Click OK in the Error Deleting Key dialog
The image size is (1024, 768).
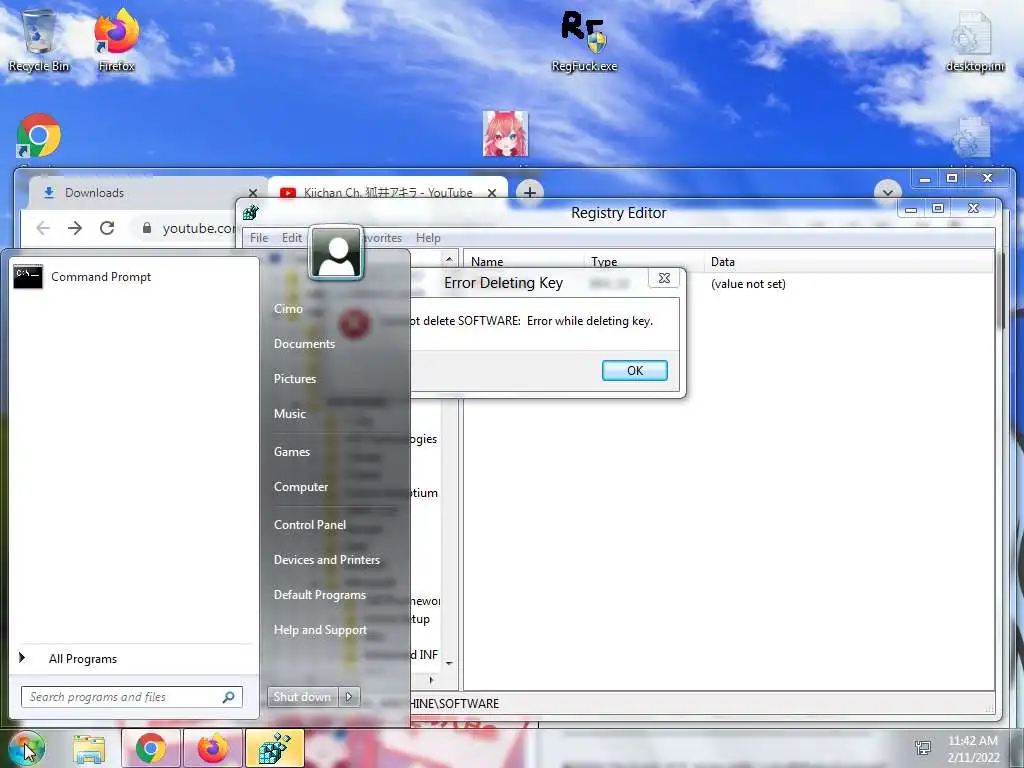coord(635,370)
